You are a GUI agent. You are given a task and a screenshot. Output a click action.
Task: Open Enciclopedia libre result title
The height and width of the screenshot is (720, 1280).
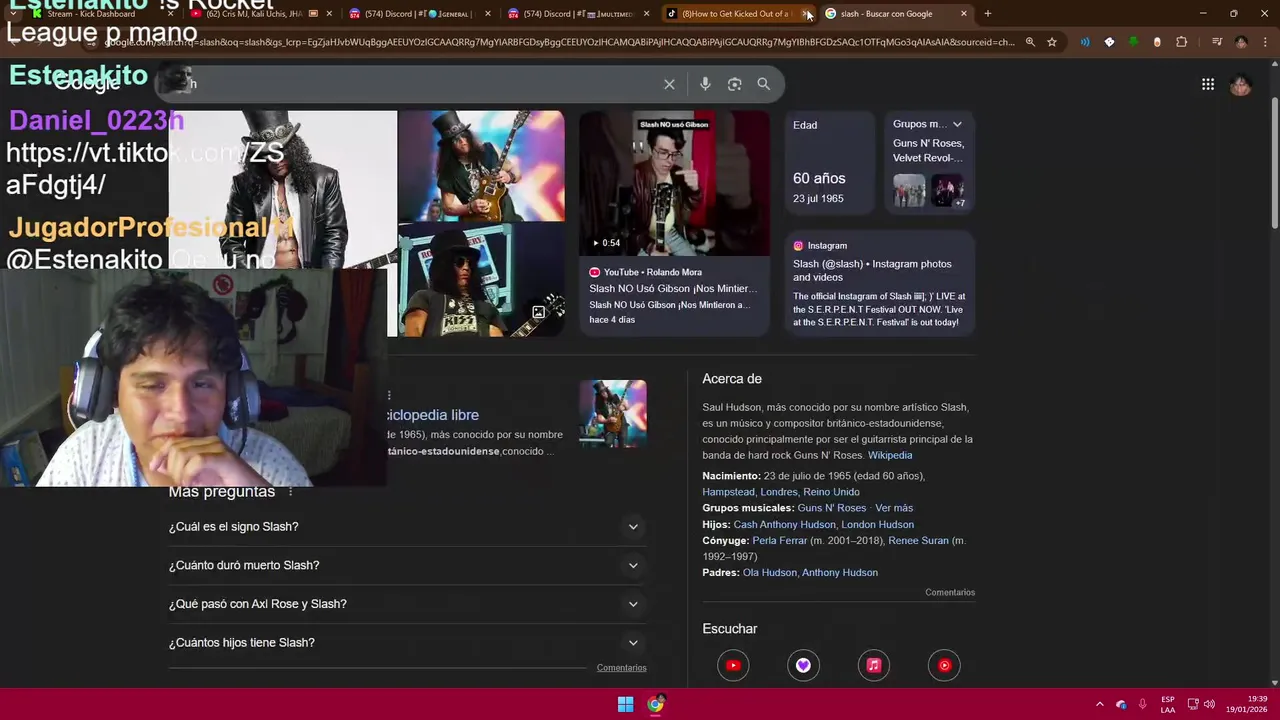[x=433, y=415]
